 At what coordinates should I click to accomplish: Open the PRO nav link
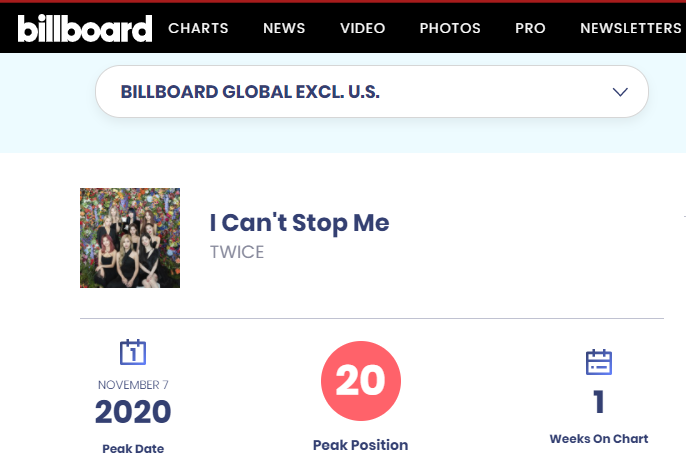point(530,28)
